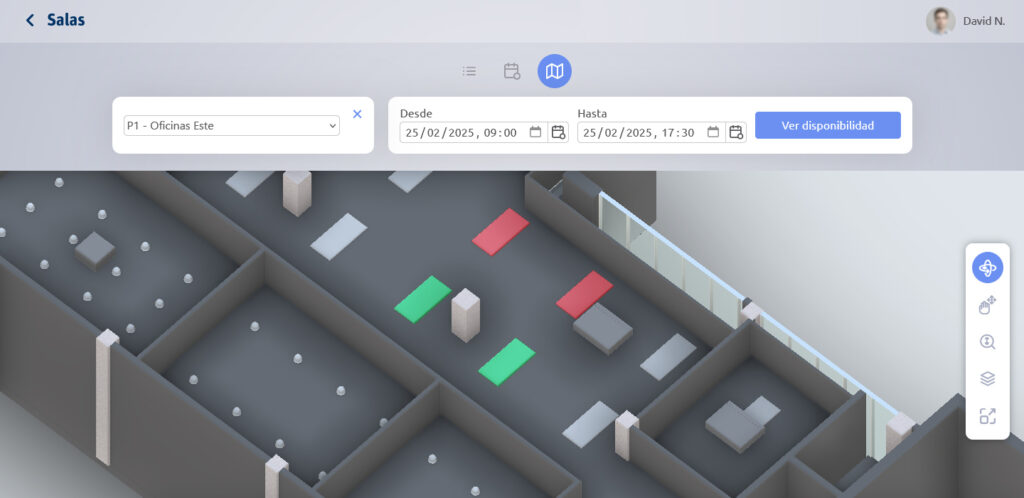Open the Hasta native calendar picker icon
This screenshot has height=498, width=1024.
tap(713, 132)
